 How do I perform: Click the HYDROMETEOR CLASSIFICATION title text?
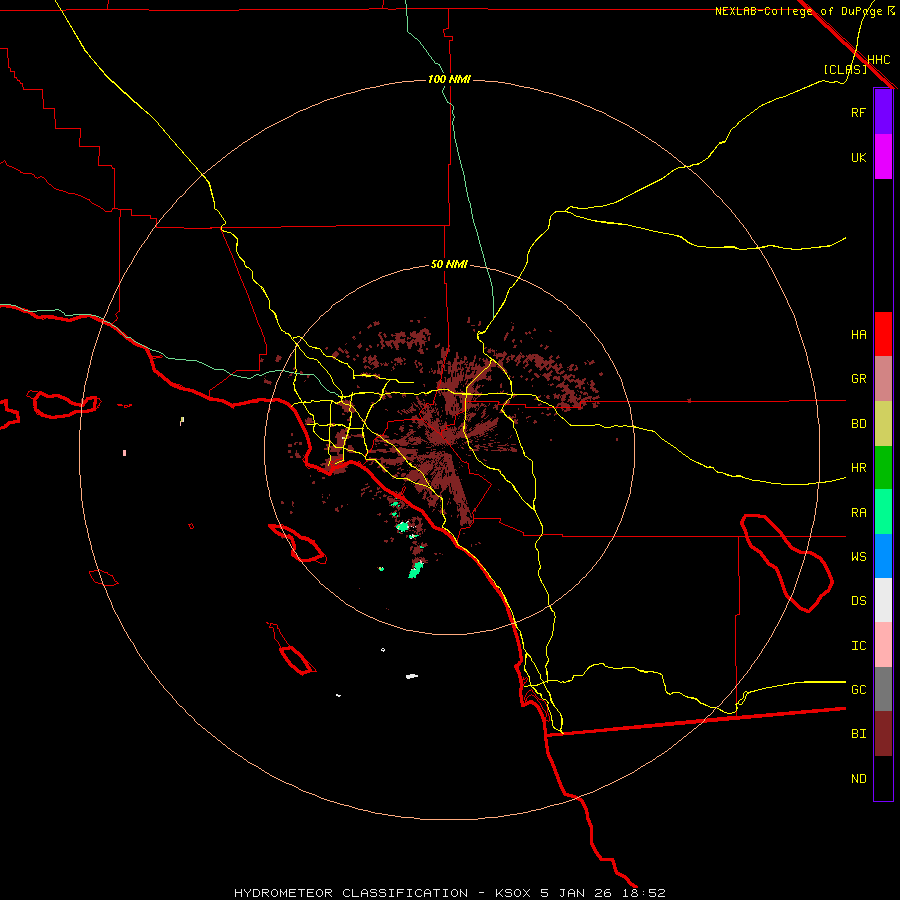tap(351, 893)
